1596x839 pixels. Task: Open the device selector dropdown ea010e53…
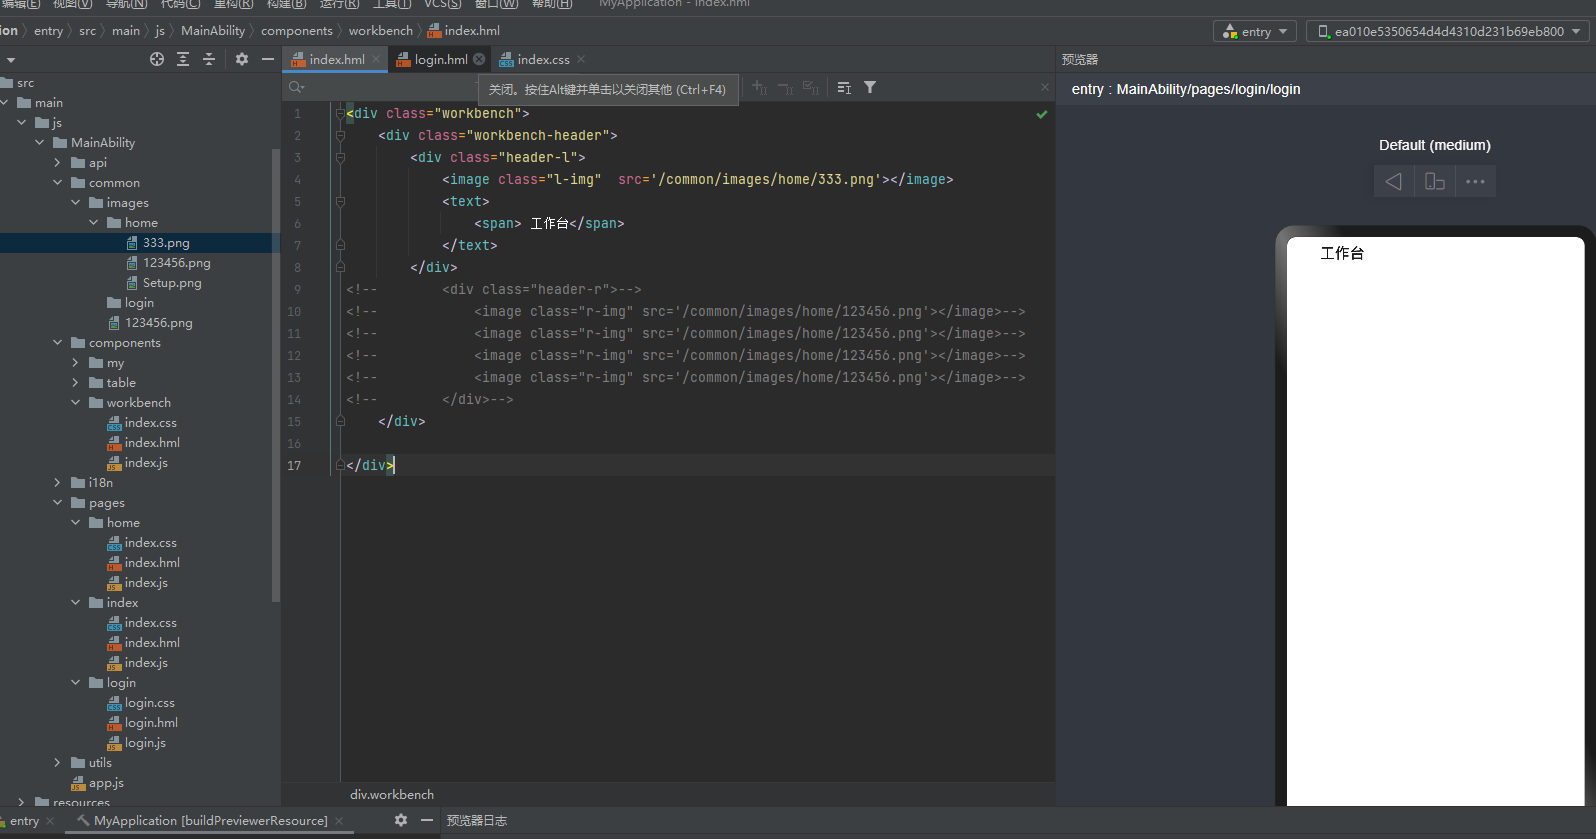pyautogui.click(x=1448, y=31)
